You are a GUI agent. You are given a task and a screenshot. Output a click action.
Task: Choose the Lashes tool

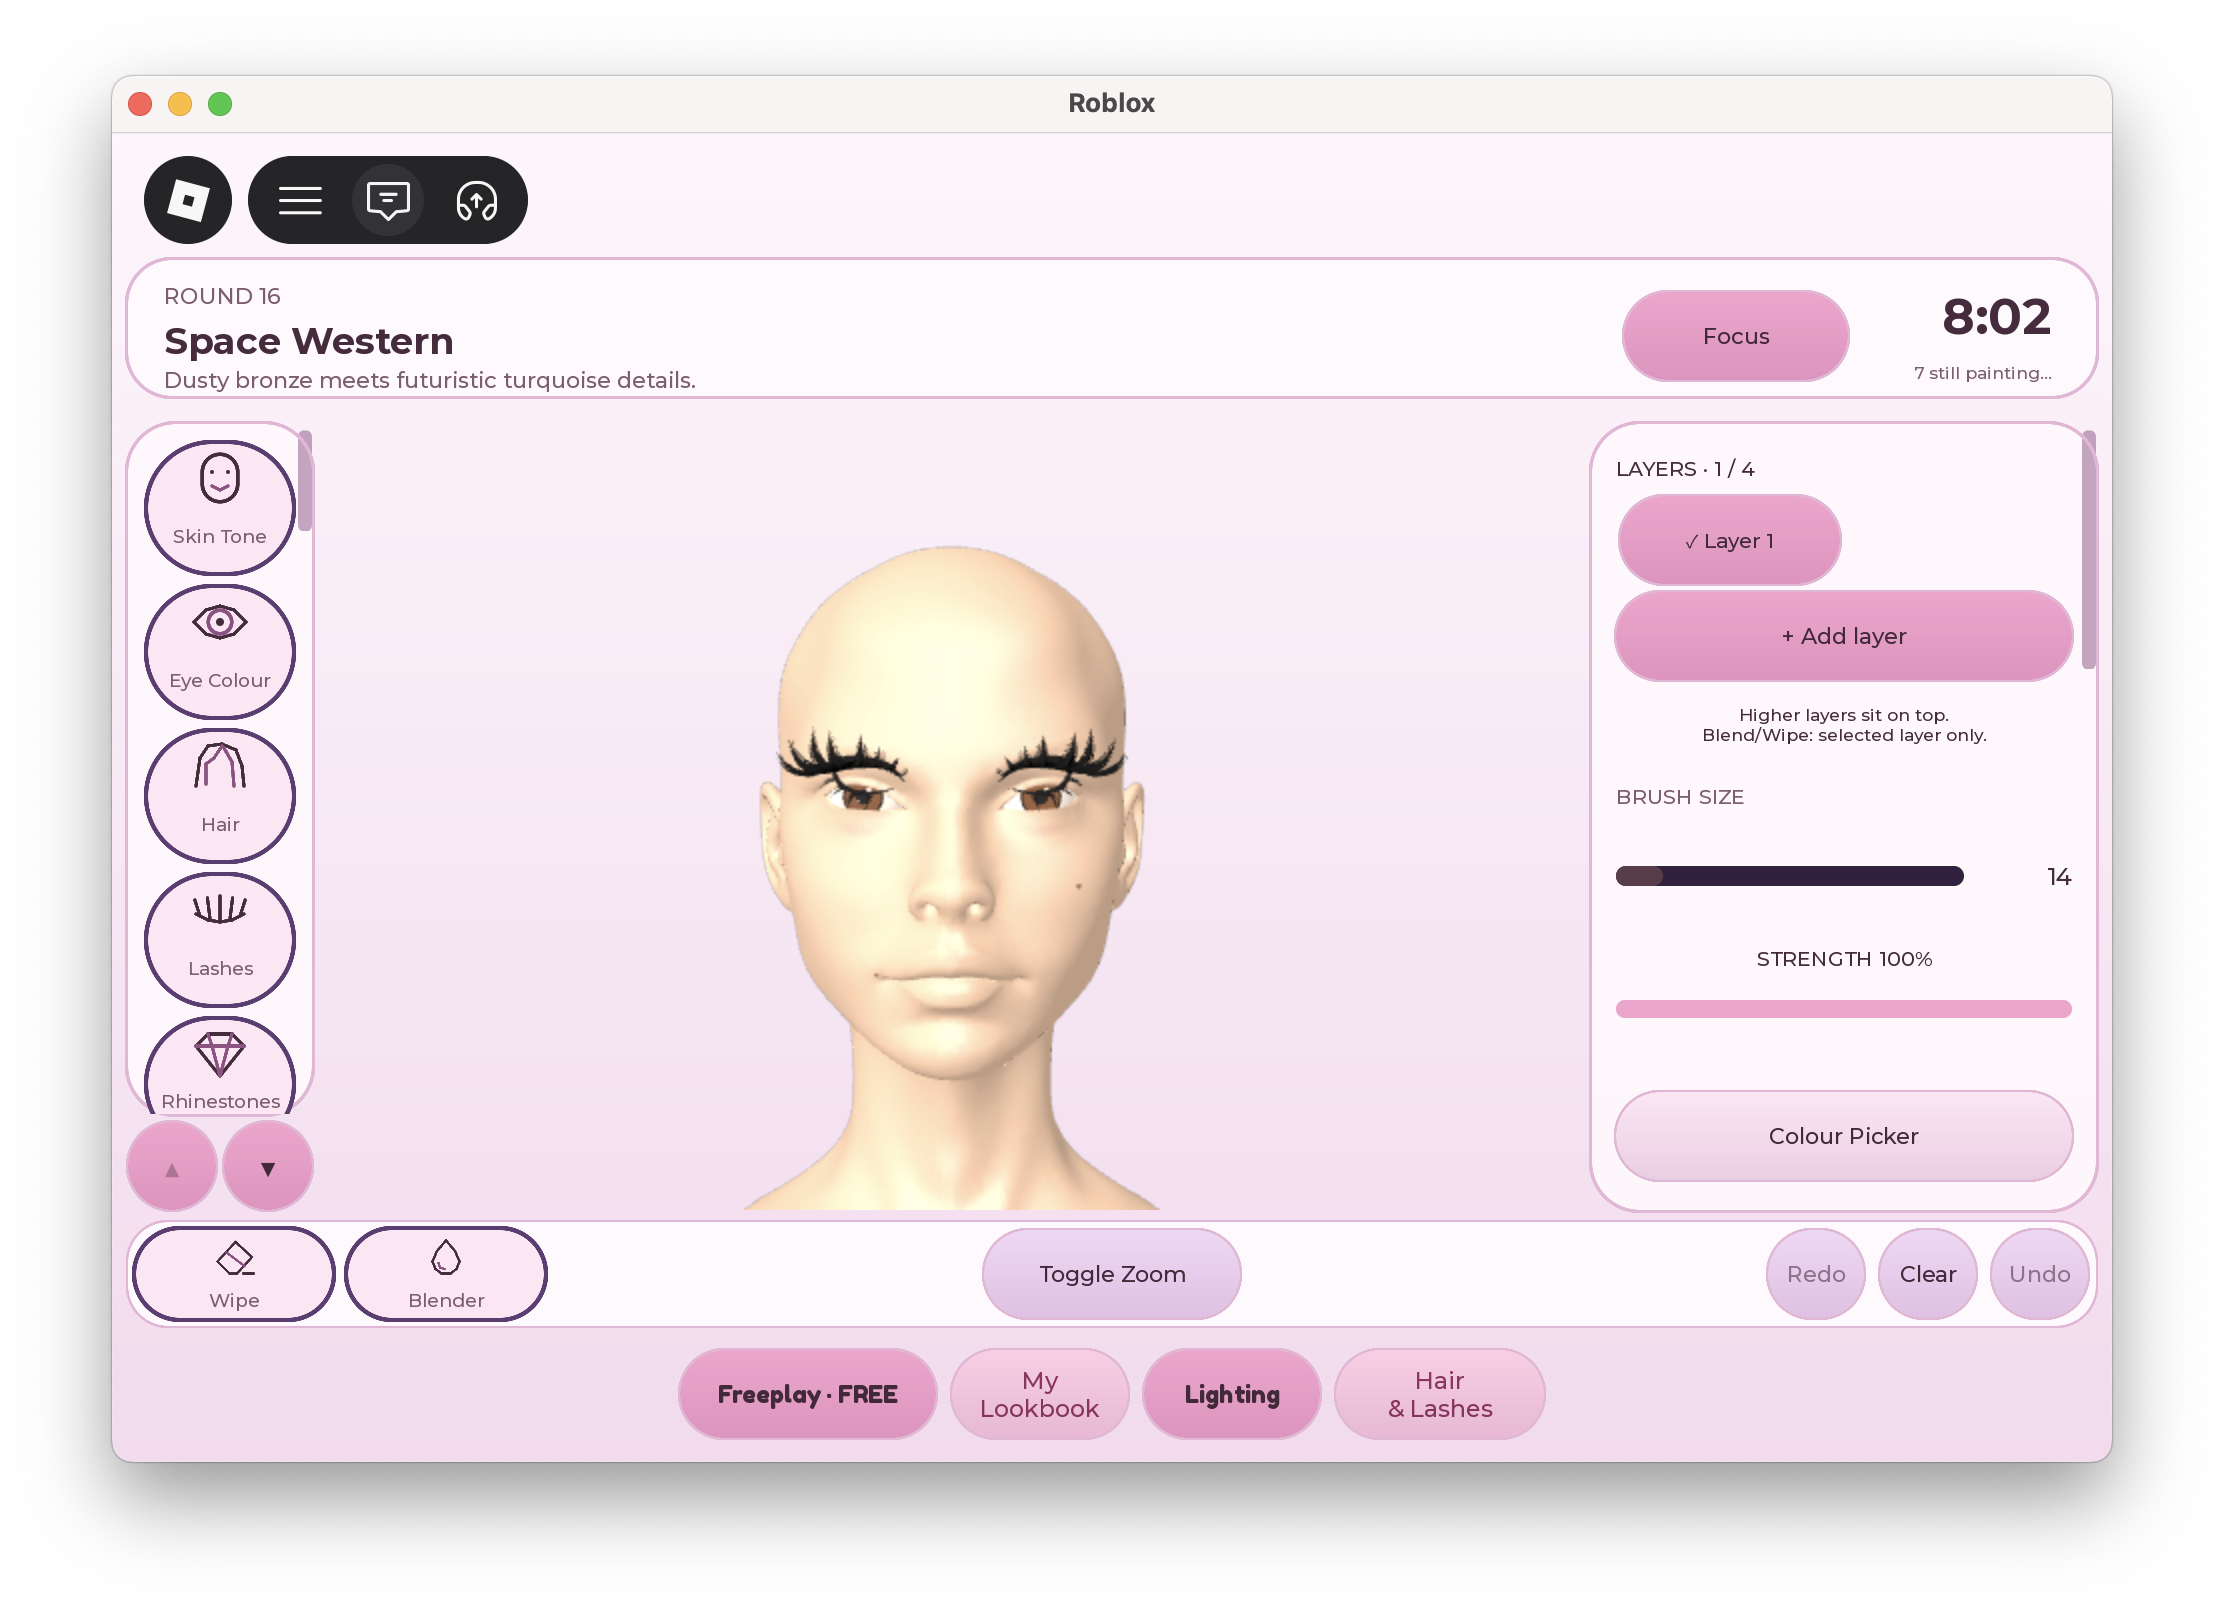tap(220, 939)
